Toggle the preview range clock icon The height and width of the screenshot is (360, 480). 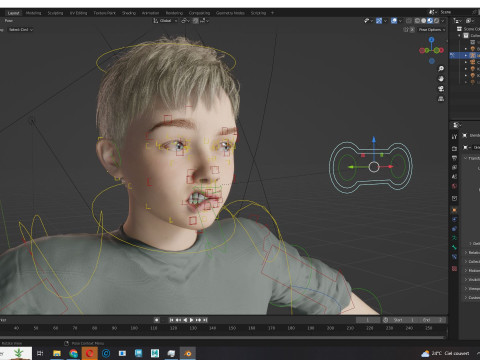pyautogui.click(x=386, y=320)
